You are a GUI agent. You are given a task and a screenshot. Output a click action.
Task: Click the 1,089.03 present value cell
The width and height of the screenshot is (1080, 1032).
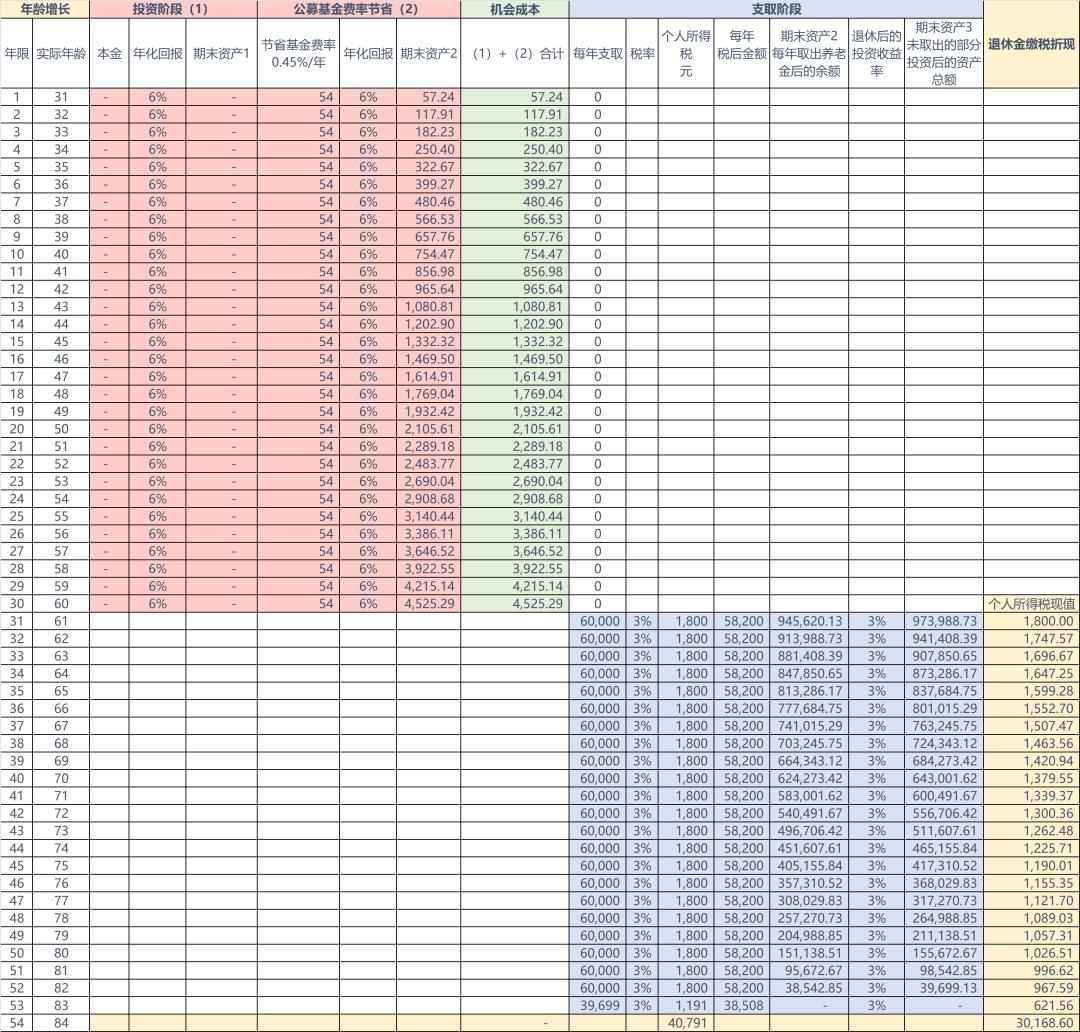click(x=1032, y=918)
